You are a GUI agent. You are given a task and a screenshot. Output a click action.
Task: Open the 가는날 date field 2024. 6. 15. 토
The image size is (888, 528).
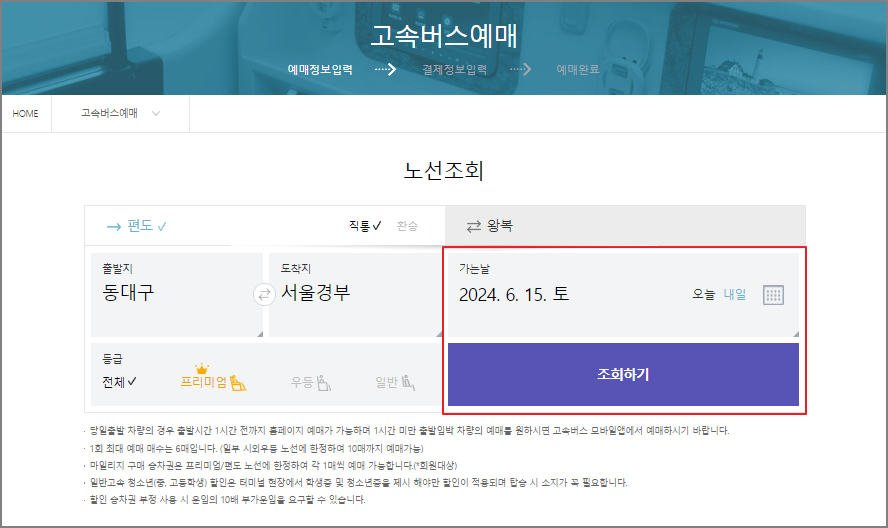click(623, 295)
